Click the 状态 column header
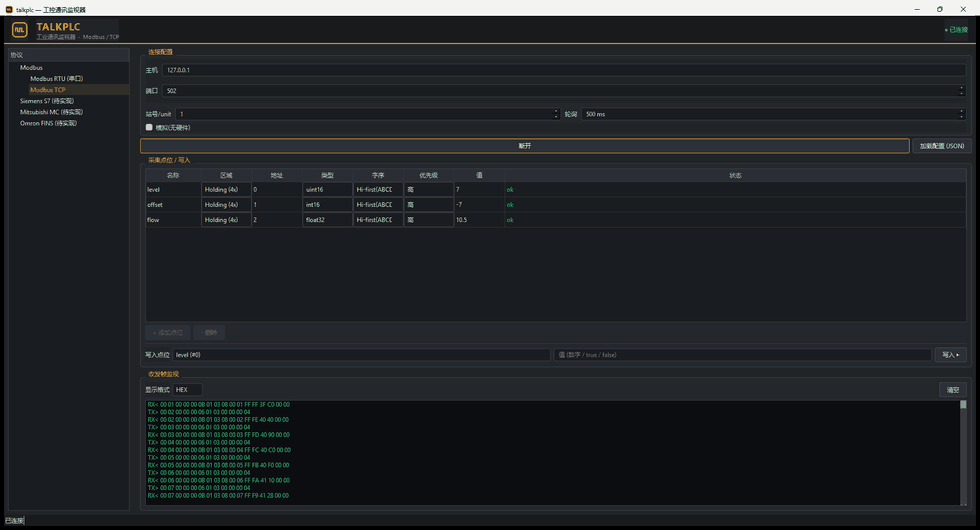Image resolution: width=980 pixels, height=530 pixels. pos(735,176)
